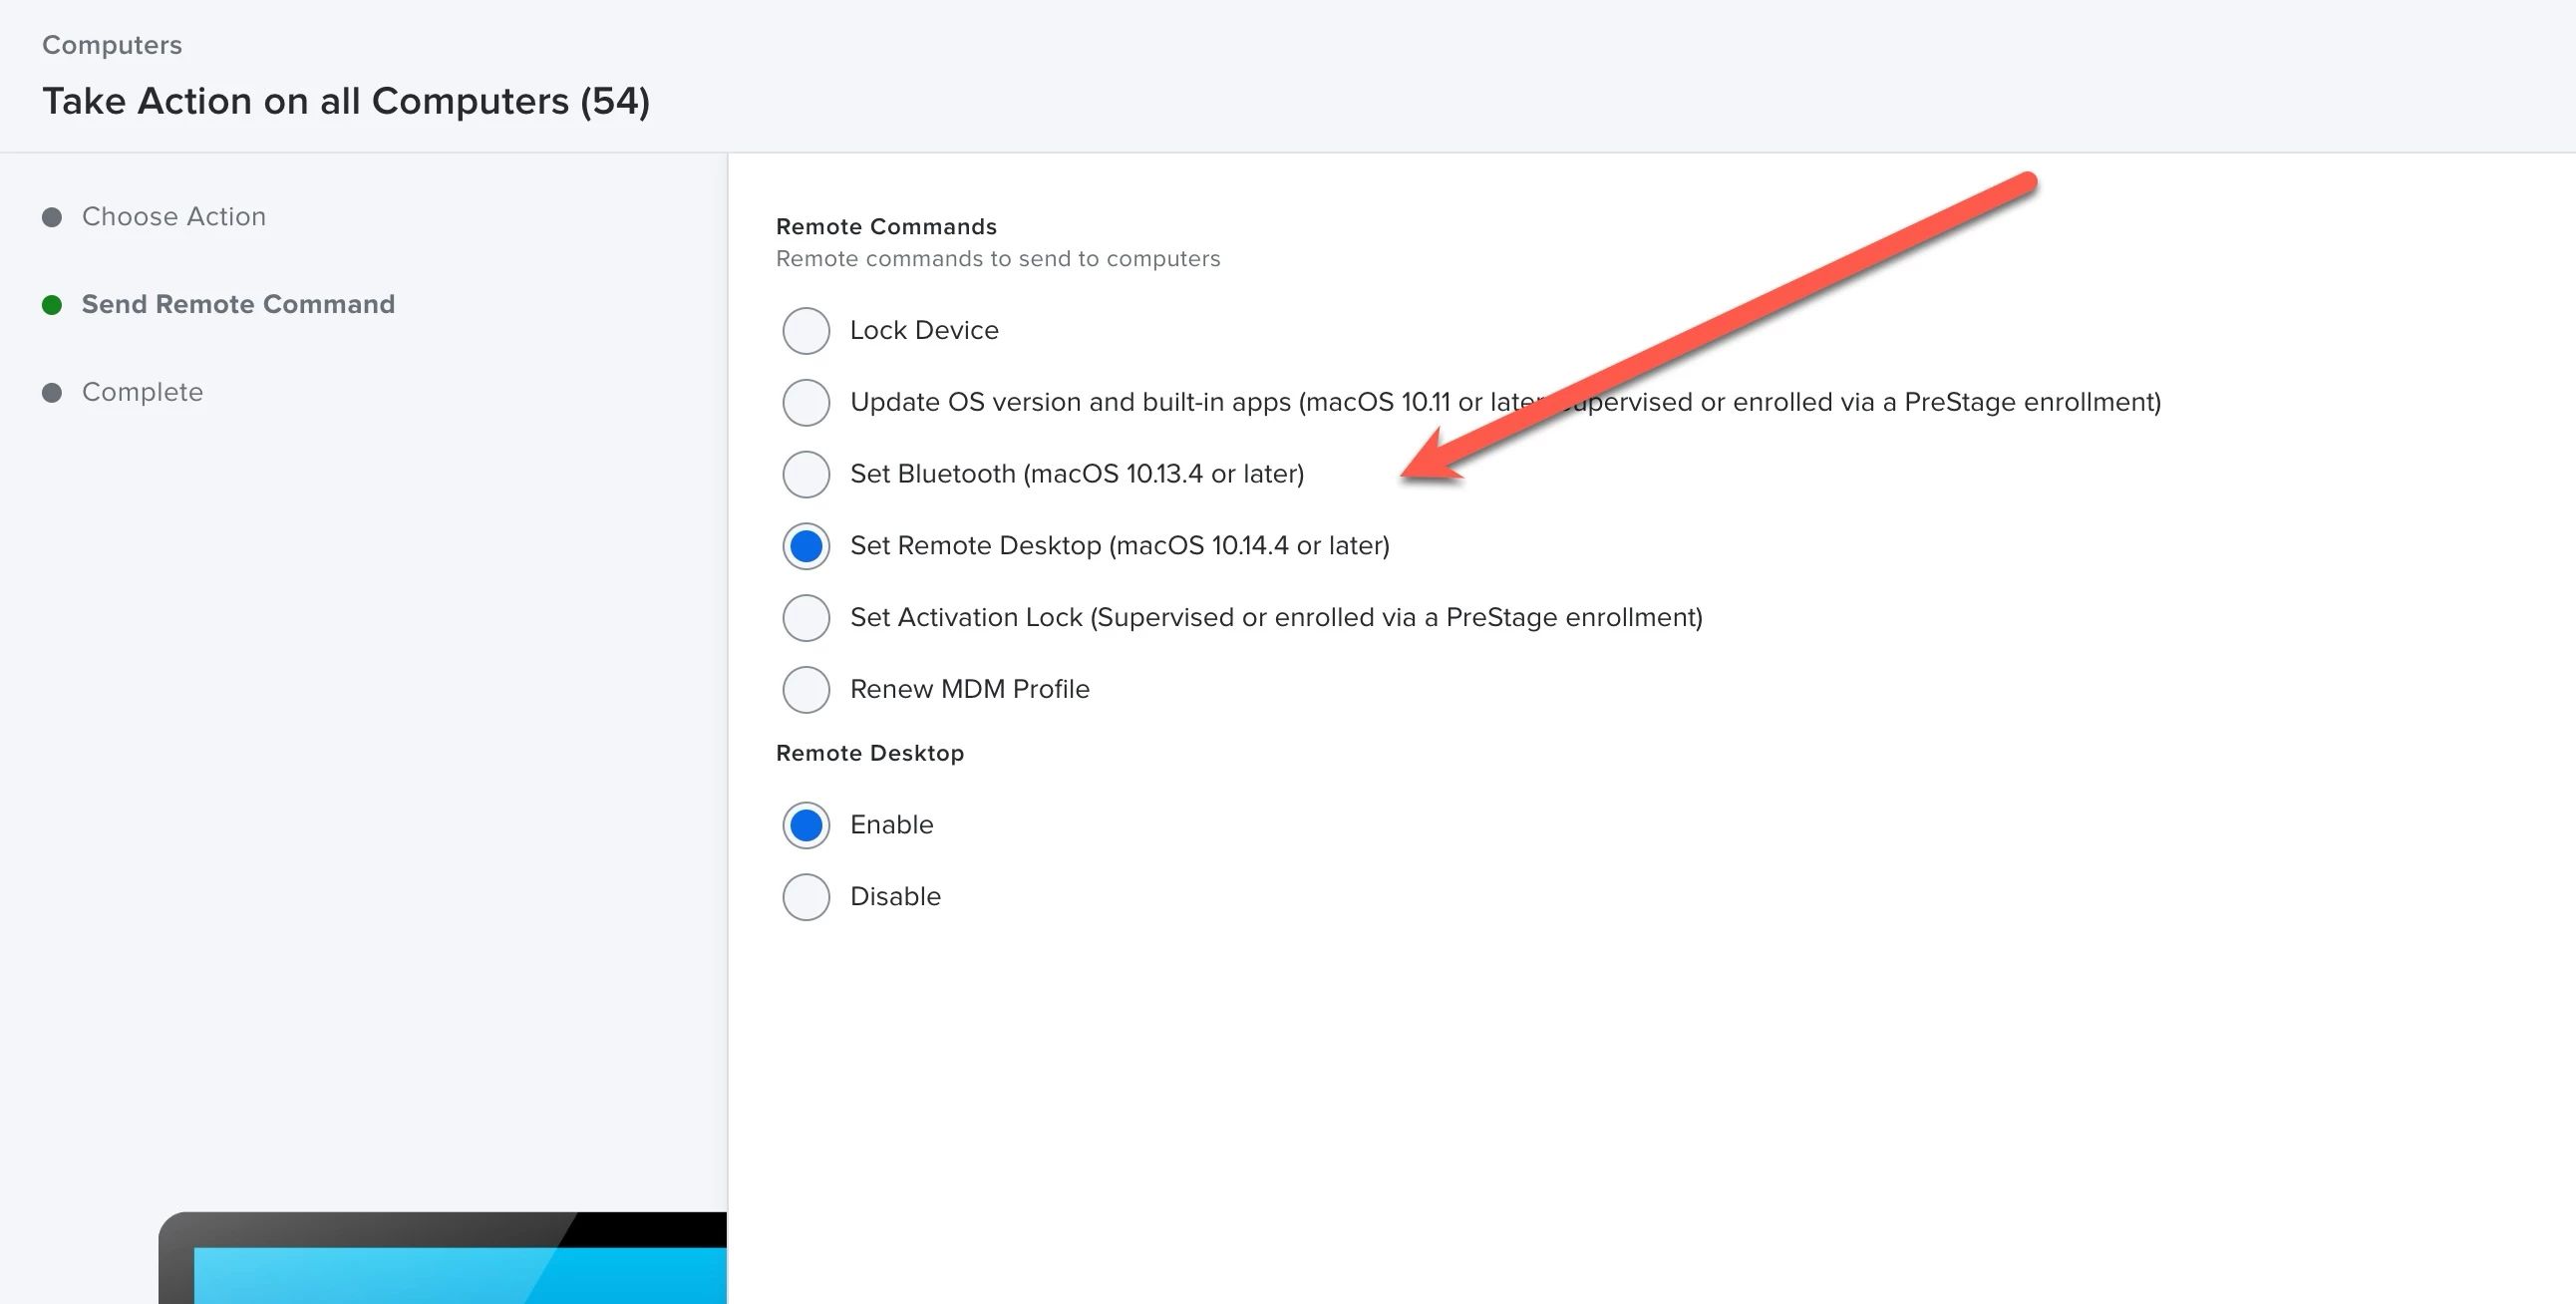Image resolution: width=2576 pixels, height=1304 pixels.
Task: Choose the Set Bluetooth radio option
Action: 806,474
